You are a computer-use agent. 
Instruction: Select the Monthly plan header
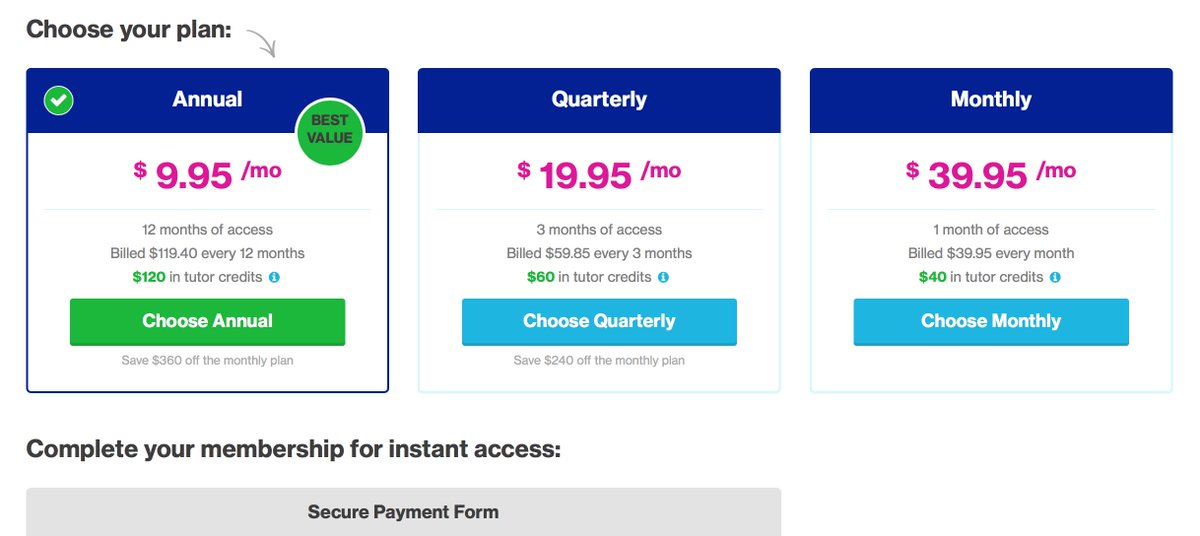tap(991, 100)
